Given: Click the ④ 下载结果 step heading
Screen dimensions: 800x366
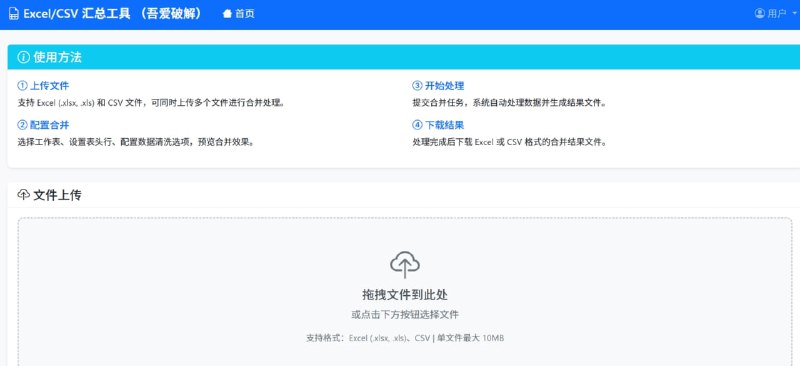Looking at the screenshot, I should pos(438,125).
